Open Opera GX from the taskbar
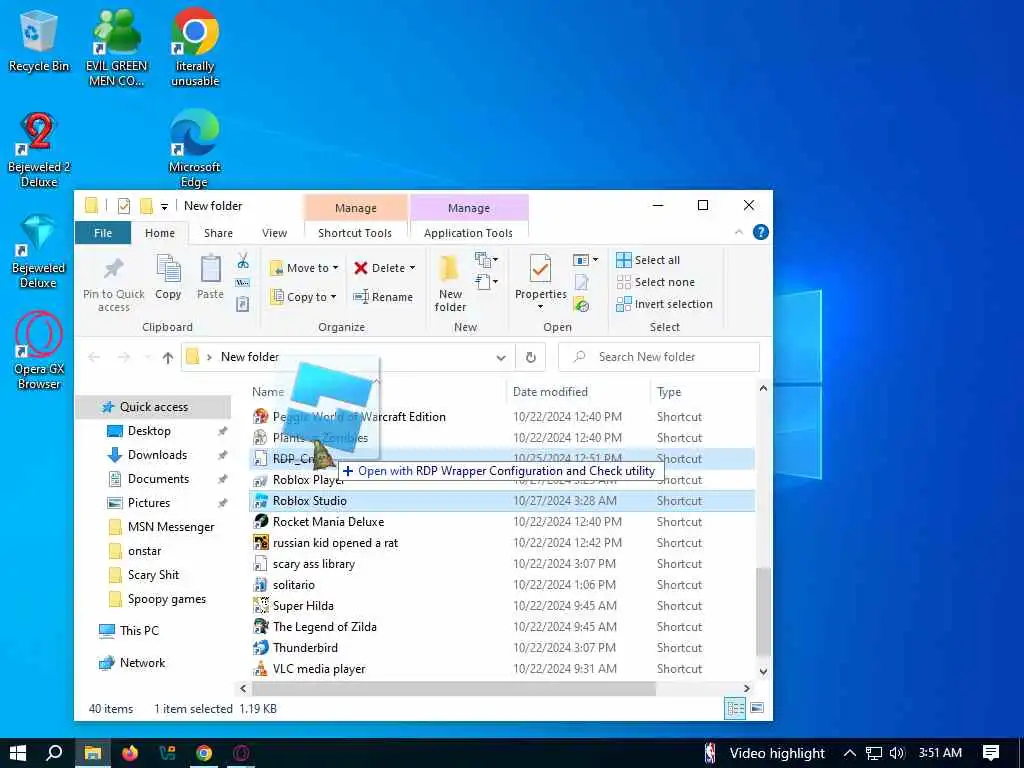Screen dimensions: 1024x768 pyautogui.click(x=241, y=753)
